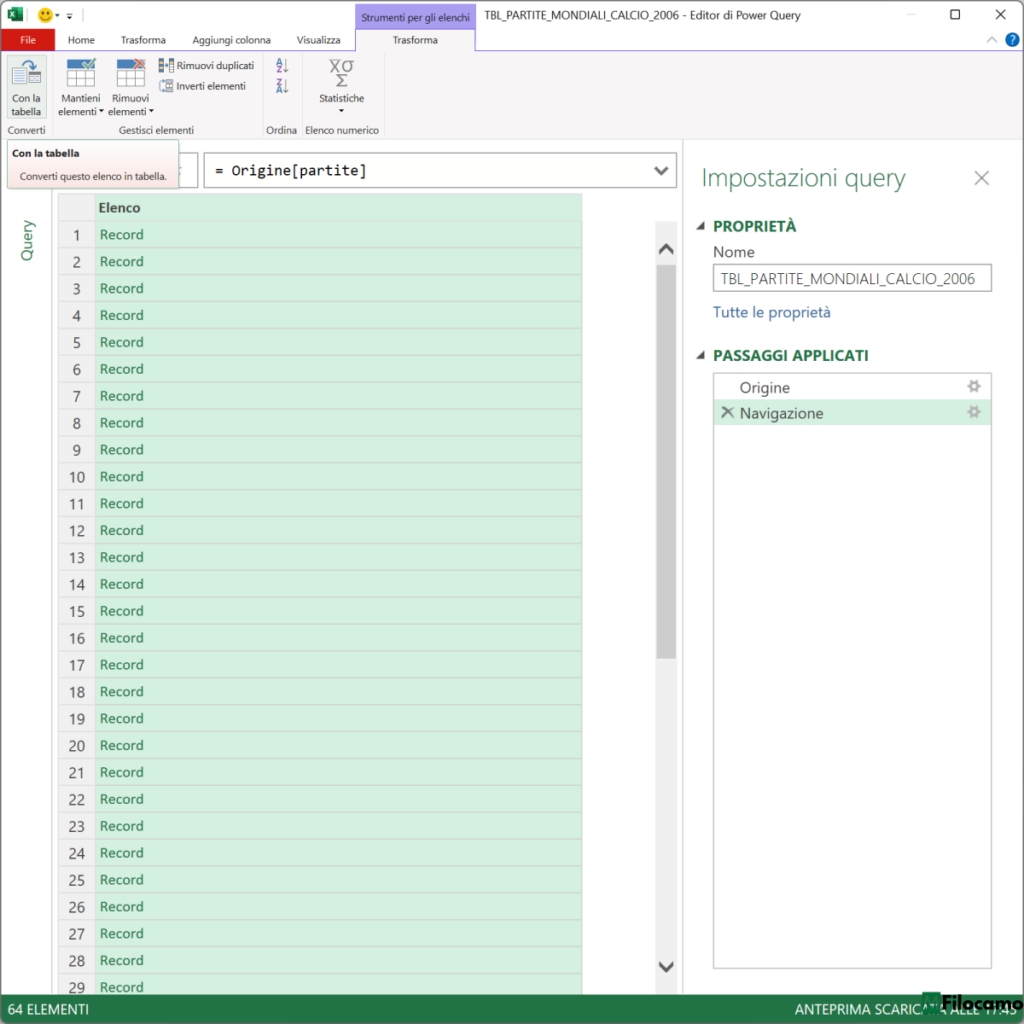Convert list with Con la tabella button
The image size is (1024, 1024).
26,88
